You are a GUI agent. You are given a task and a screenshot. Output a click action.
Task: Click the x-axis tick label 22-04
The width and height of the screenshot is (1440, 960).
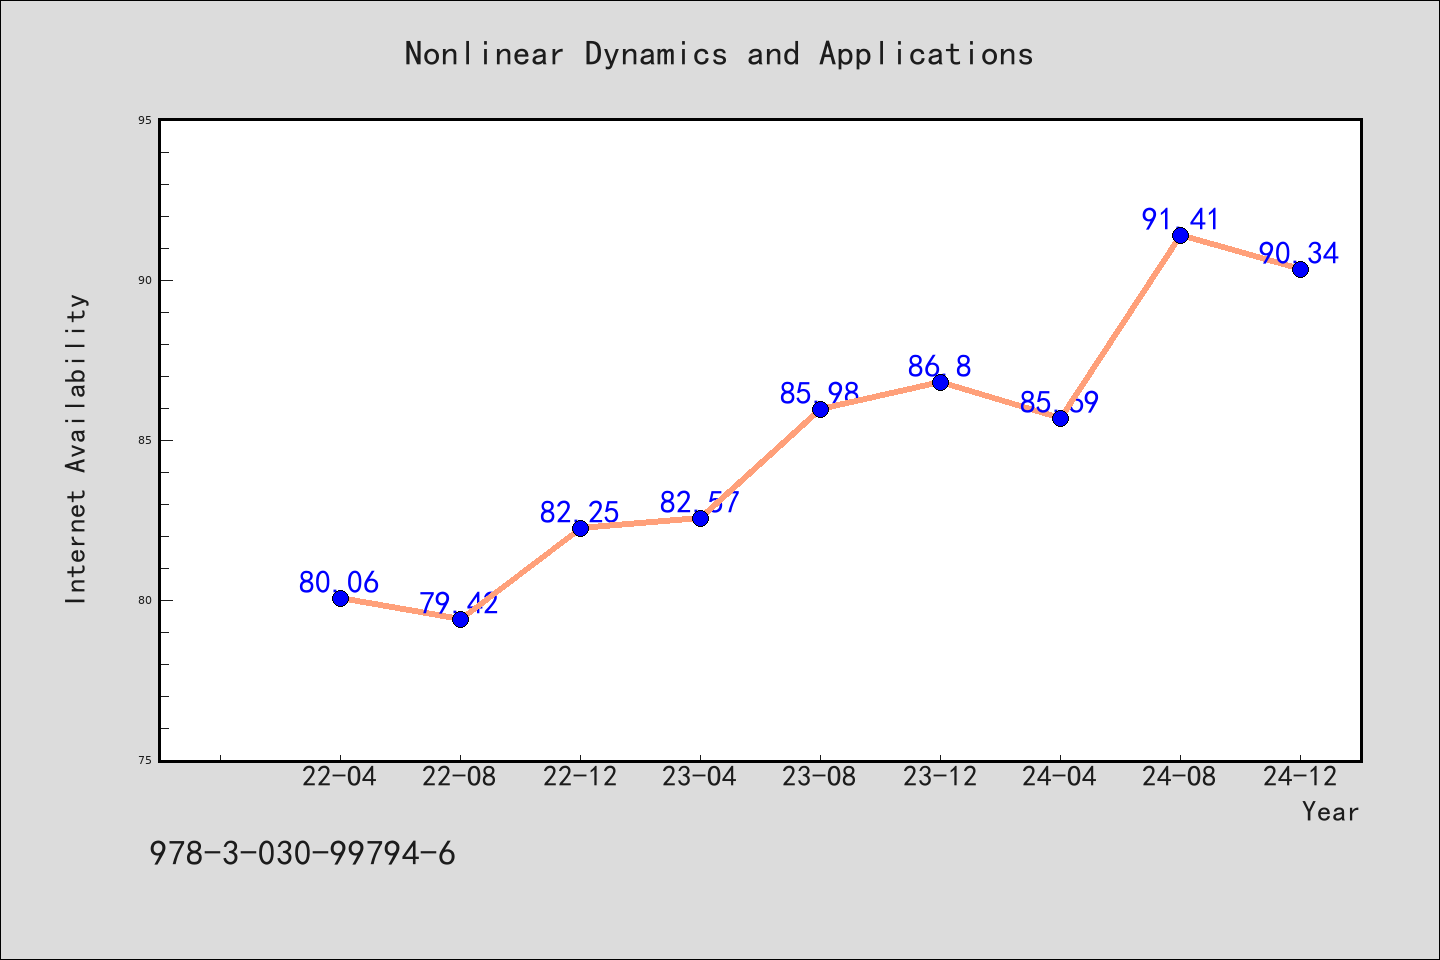(340, 777)
